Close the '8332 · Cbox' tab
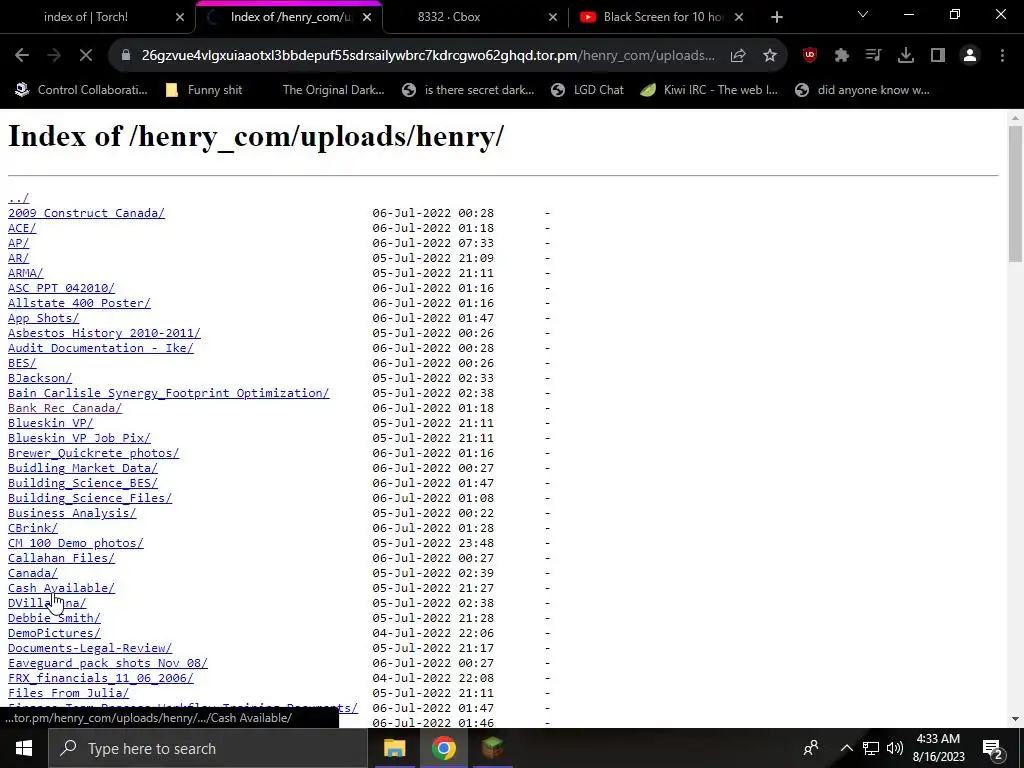Image resolution: width=1024 pixels, height=768 pixels. (553, 17)
